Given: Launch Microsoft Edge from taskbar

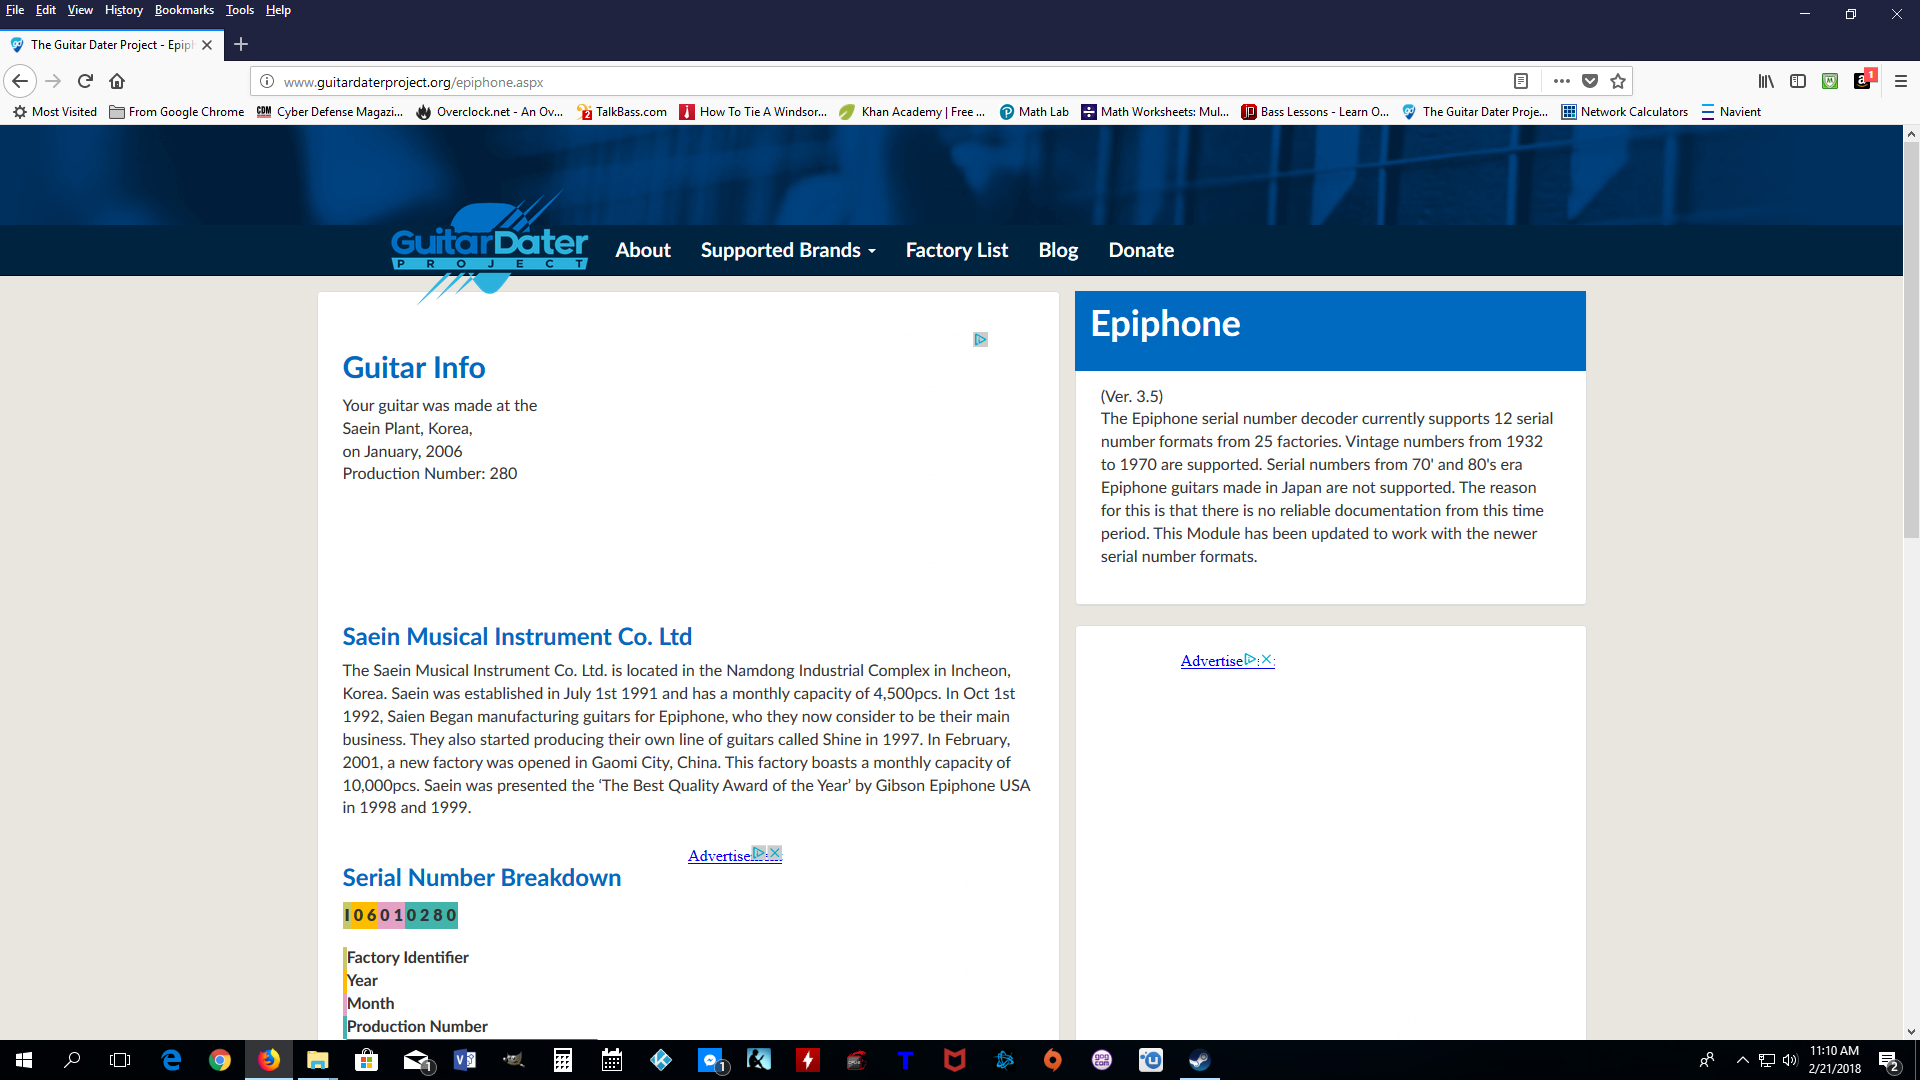Looking at the screenshot, I should 171,1060.
